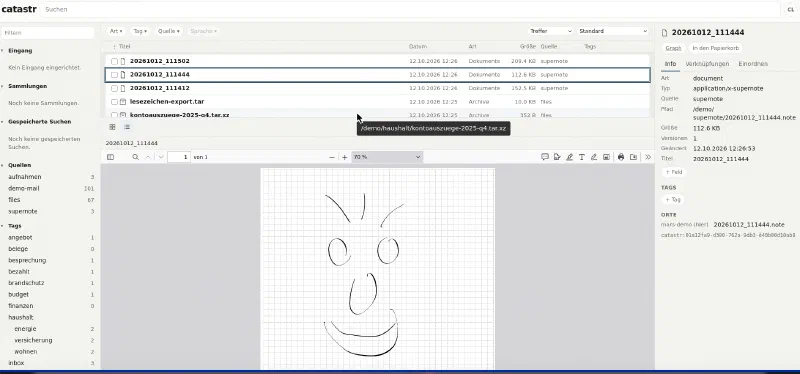Click the zoom in plus icon
Viewport: 800px width, 374px height.
point(344,157)
